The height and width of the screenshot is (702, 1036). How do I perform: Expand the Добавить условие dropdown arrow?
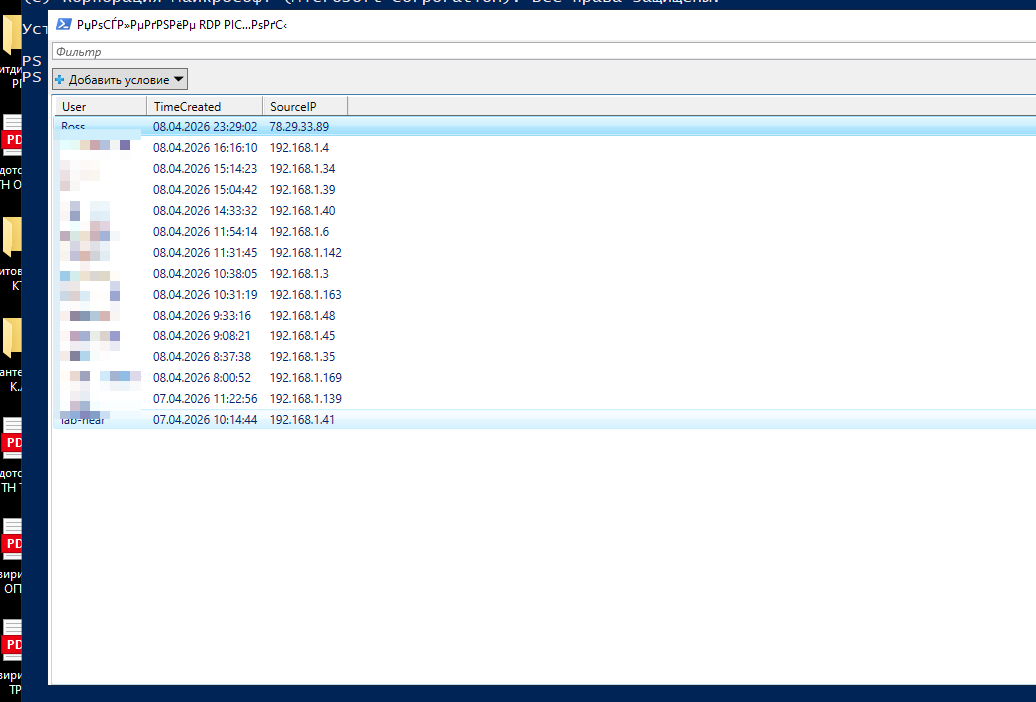(x=178, y=79)
